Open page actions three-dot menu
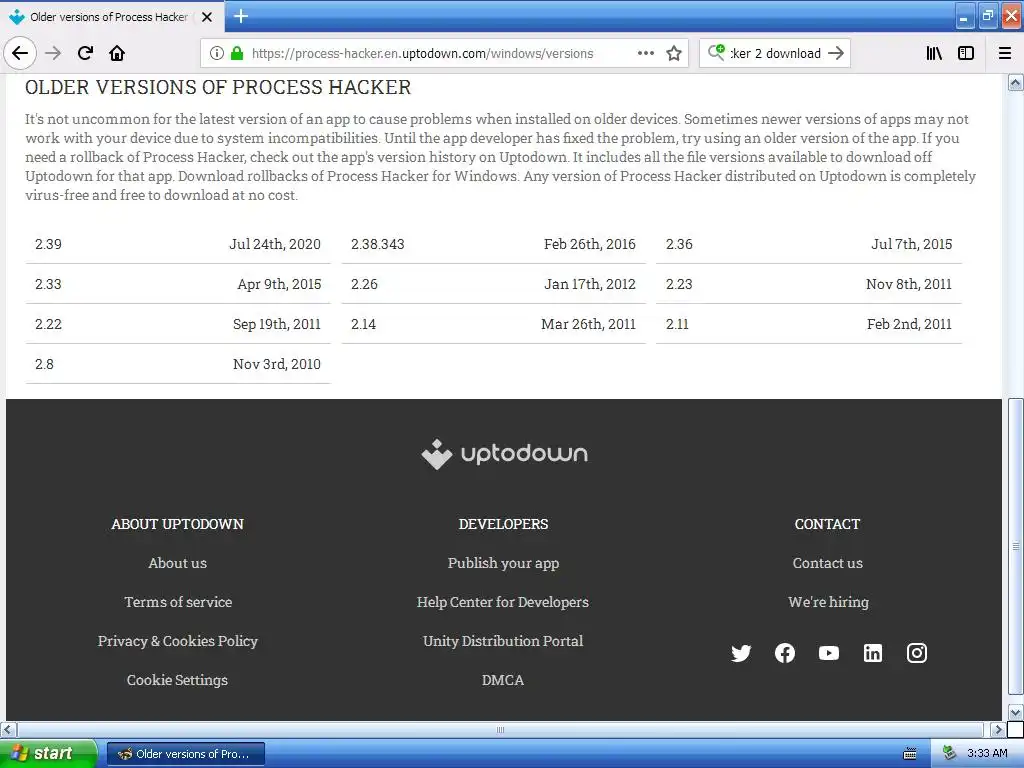Viewport: 1024px width, 768px height. click(x=646, y=53)
